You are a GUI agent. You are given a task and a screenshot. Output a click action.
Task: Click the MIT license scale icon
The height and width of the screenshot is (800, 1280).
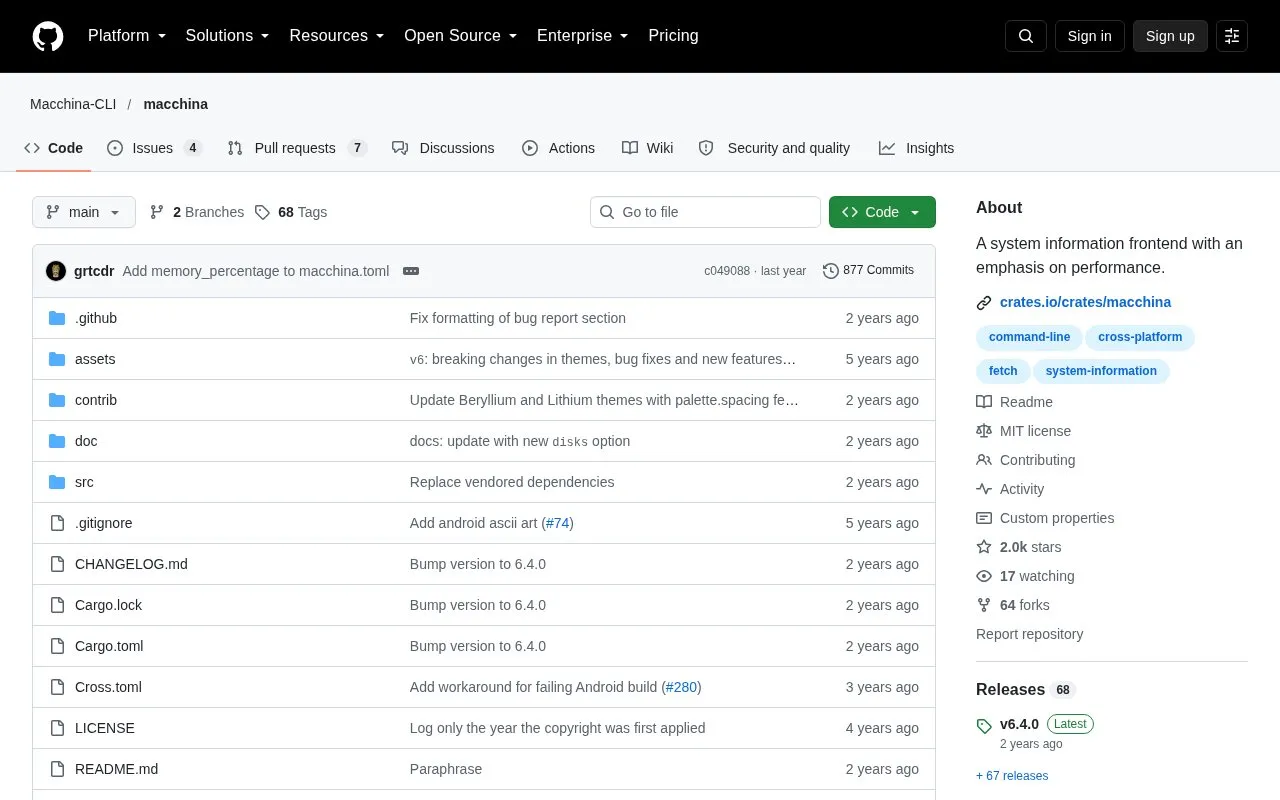(x=984, y=431)
